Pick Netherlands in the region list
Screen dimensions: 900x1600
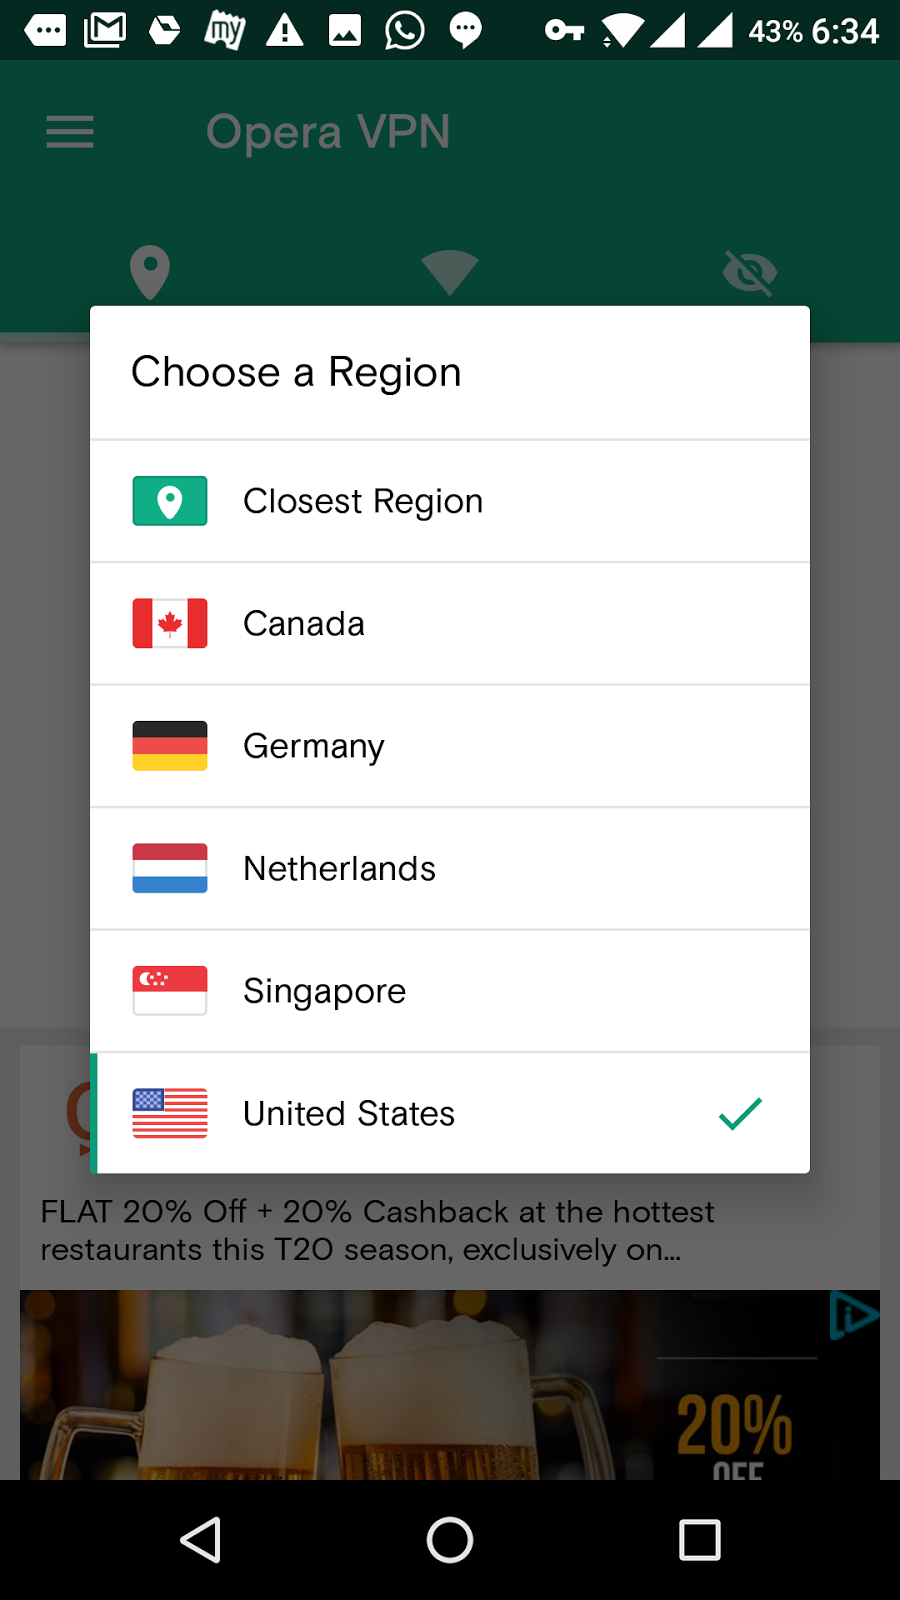[x=450, y=869]
